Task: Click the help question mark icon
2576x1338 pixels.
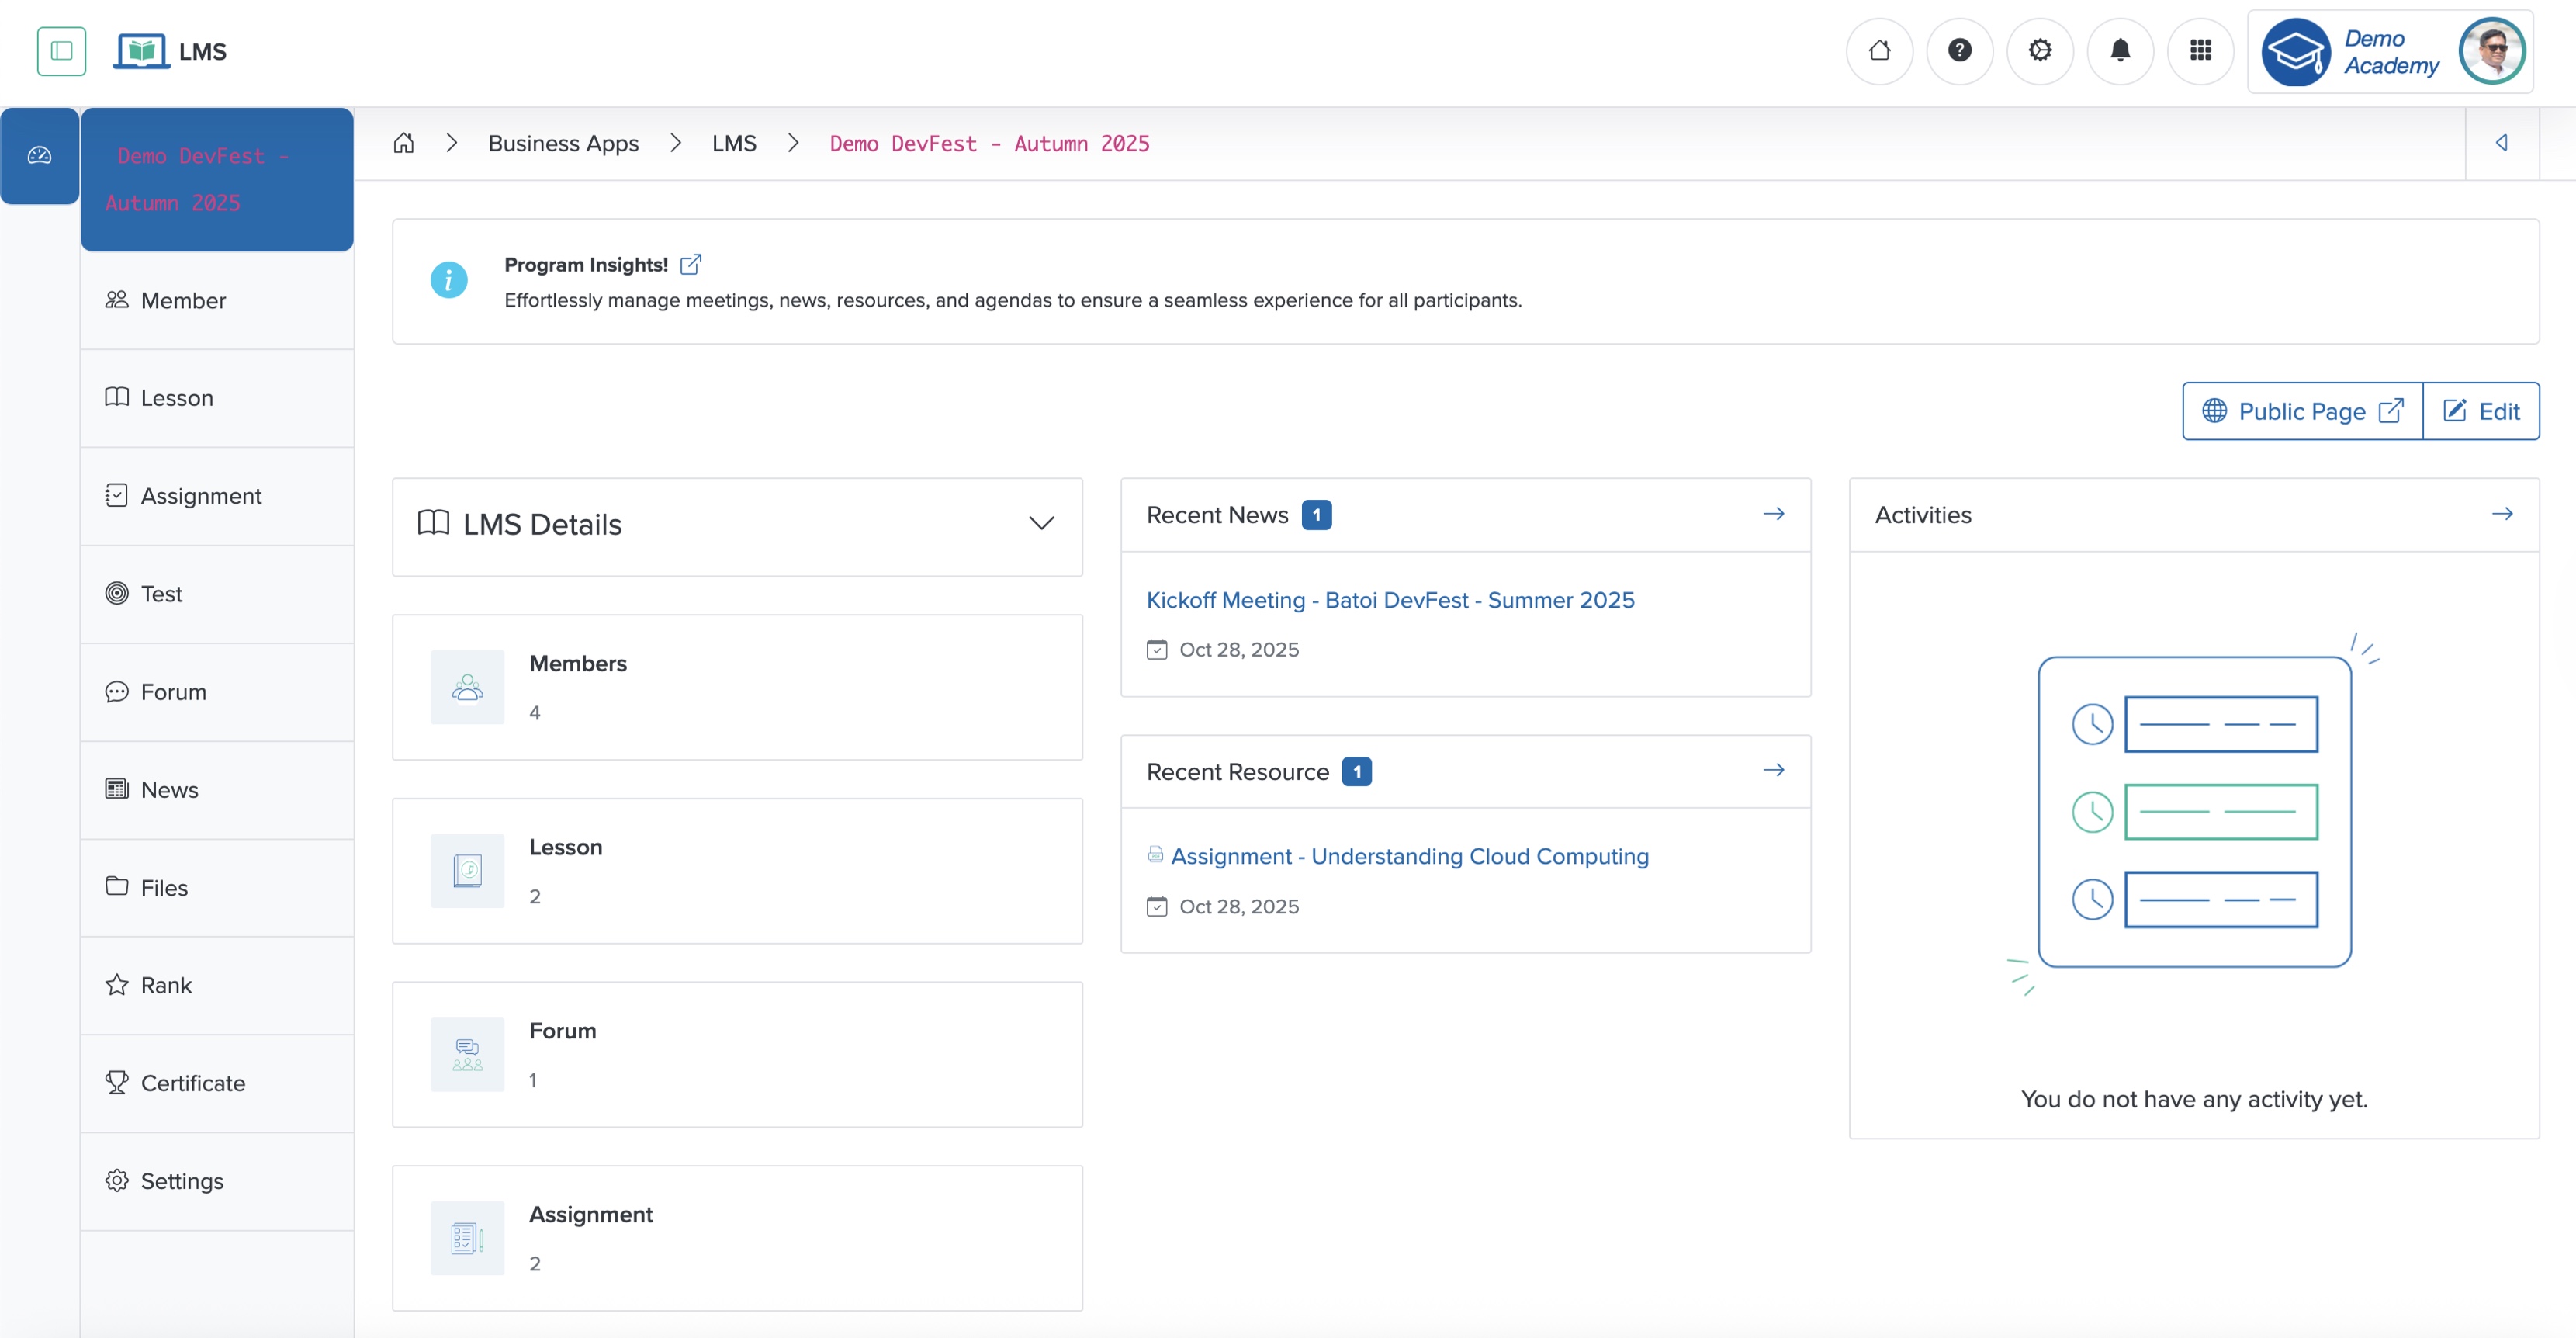Action: (1959, 51)
